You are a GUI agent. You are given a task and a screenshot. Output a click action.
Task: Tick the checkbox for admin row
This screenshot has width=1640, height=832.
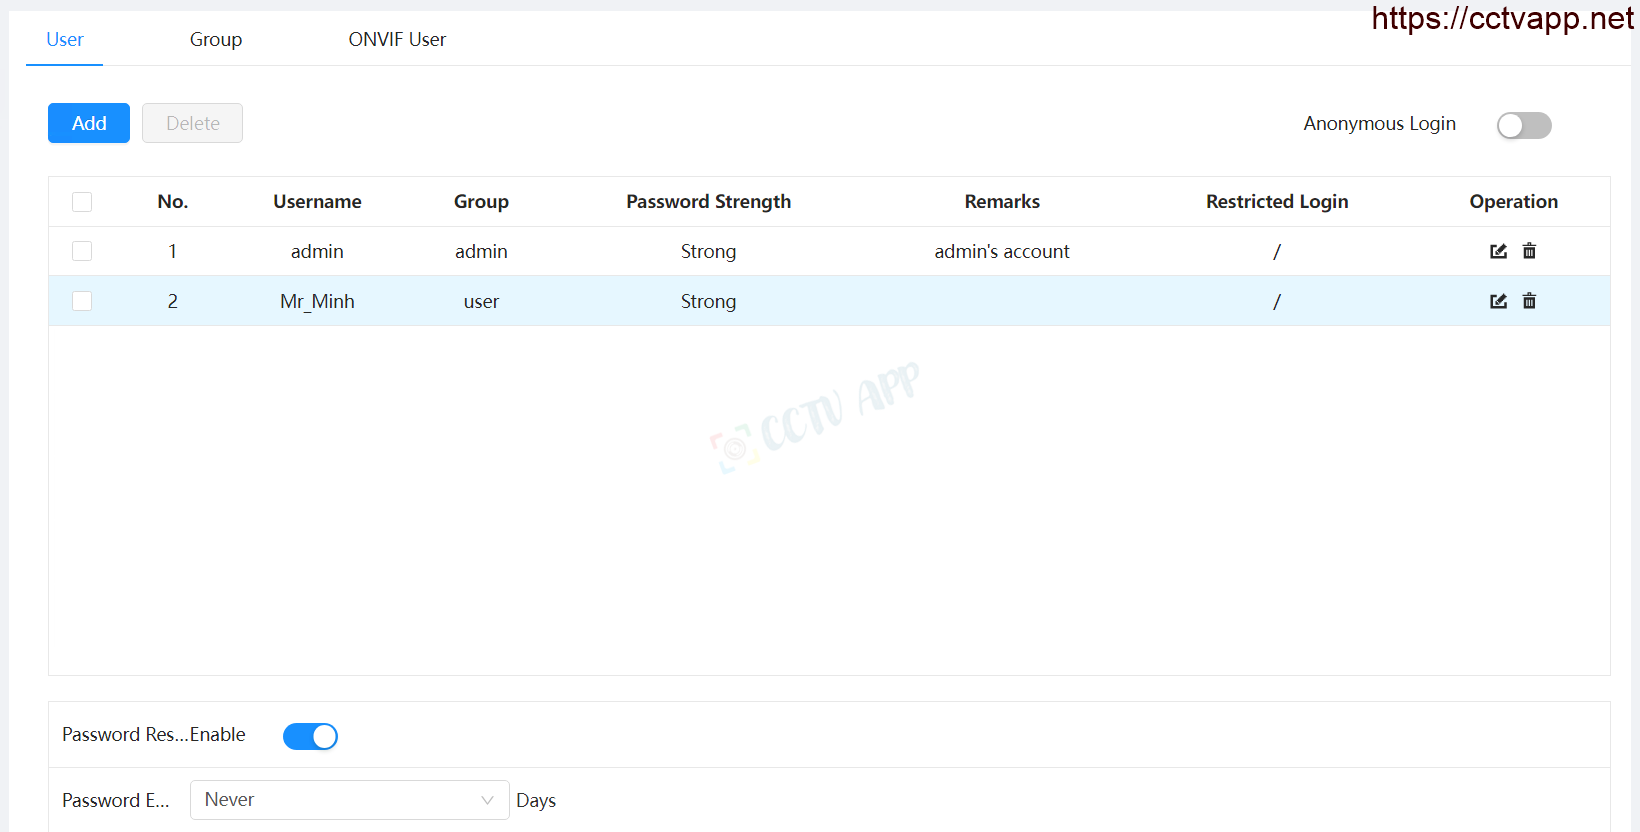point(82,251)
